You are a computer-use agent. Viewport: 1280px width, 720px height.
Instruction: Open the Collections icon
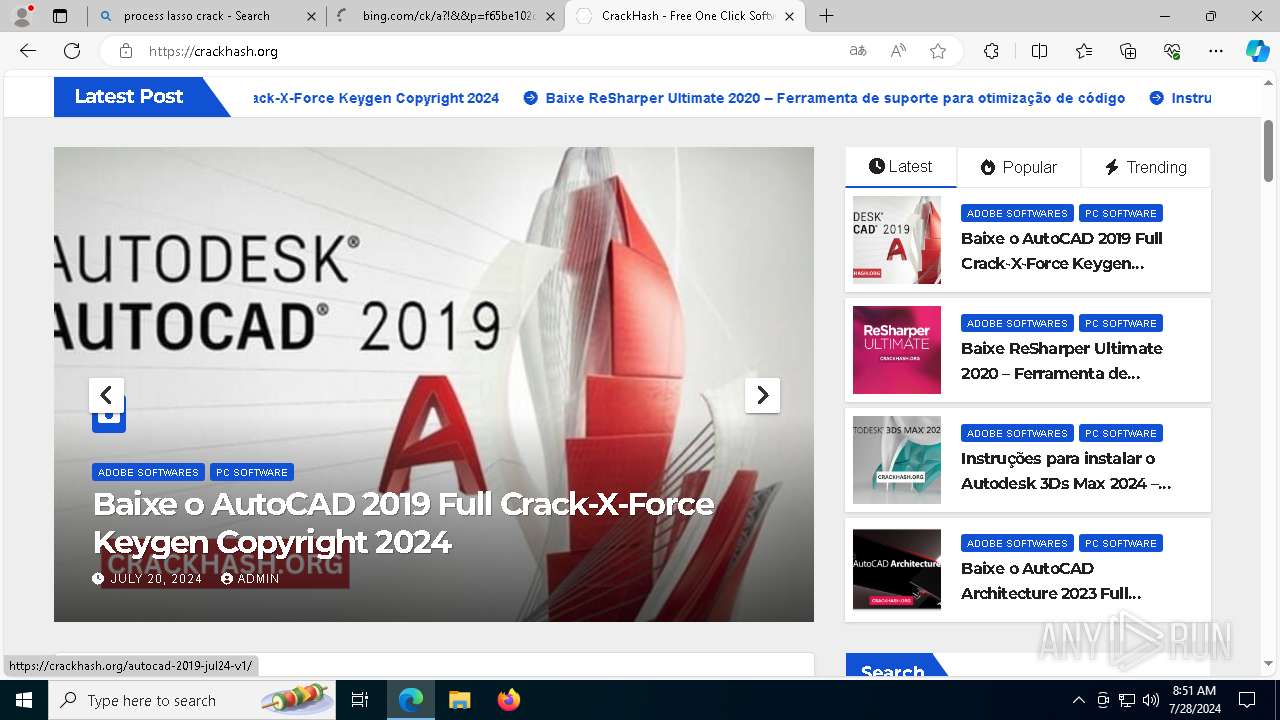[x=1128, y=51]
